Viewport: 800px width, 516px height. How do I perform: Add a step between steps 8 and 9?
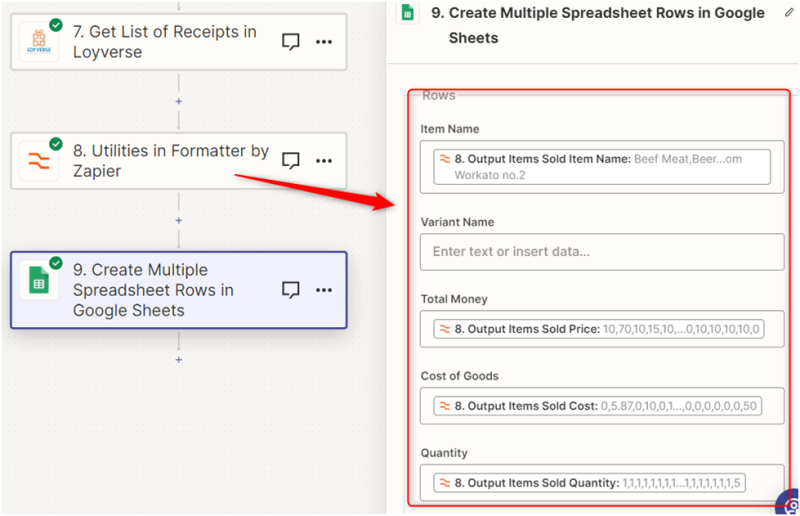(179, 220)
